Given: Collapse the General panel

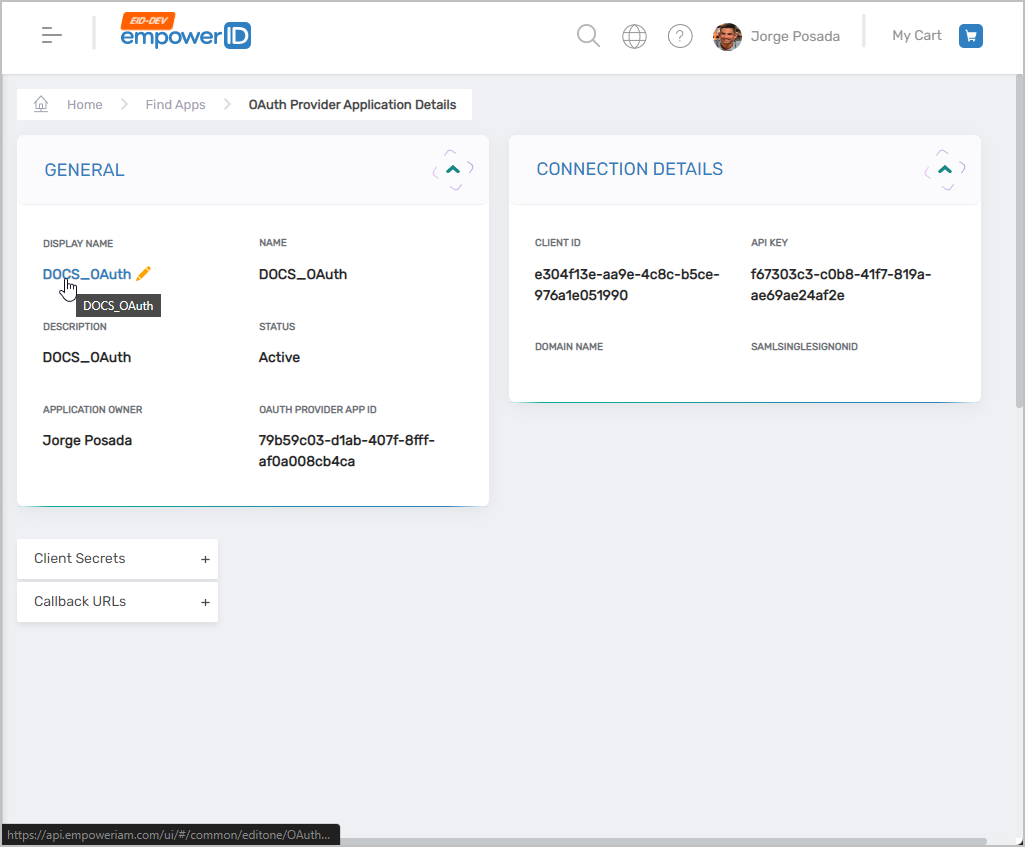Looking at the screenshot, I should tap(453, 170).
